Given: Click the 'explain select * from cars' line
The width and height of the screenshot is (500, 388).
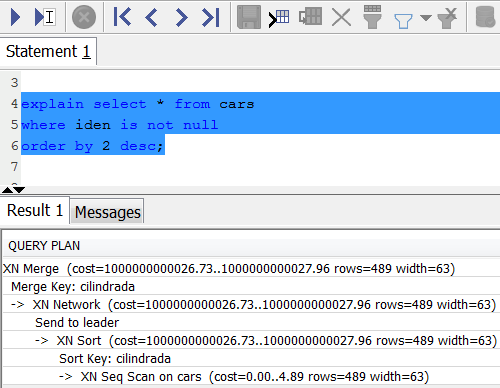Looking at the screenshot, I should point(138,104).
